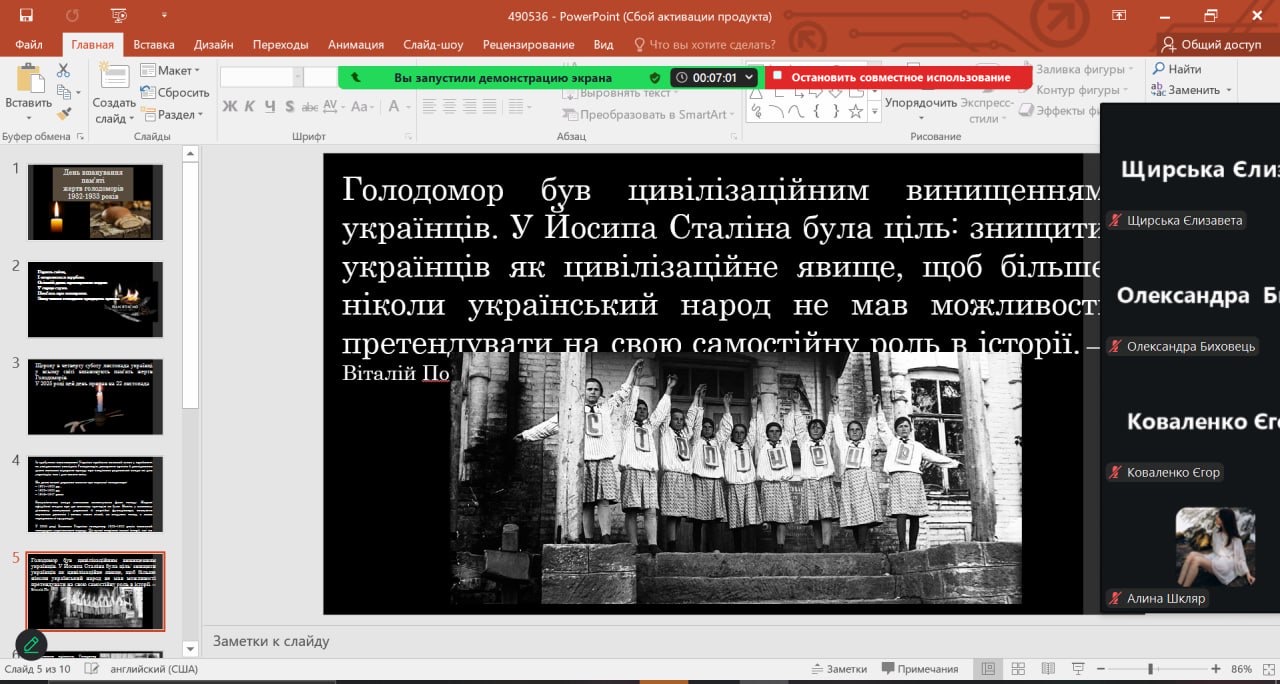Click the Общий доступ share button
Viewport: 1280px width, 684px height.
point(1211,44)
